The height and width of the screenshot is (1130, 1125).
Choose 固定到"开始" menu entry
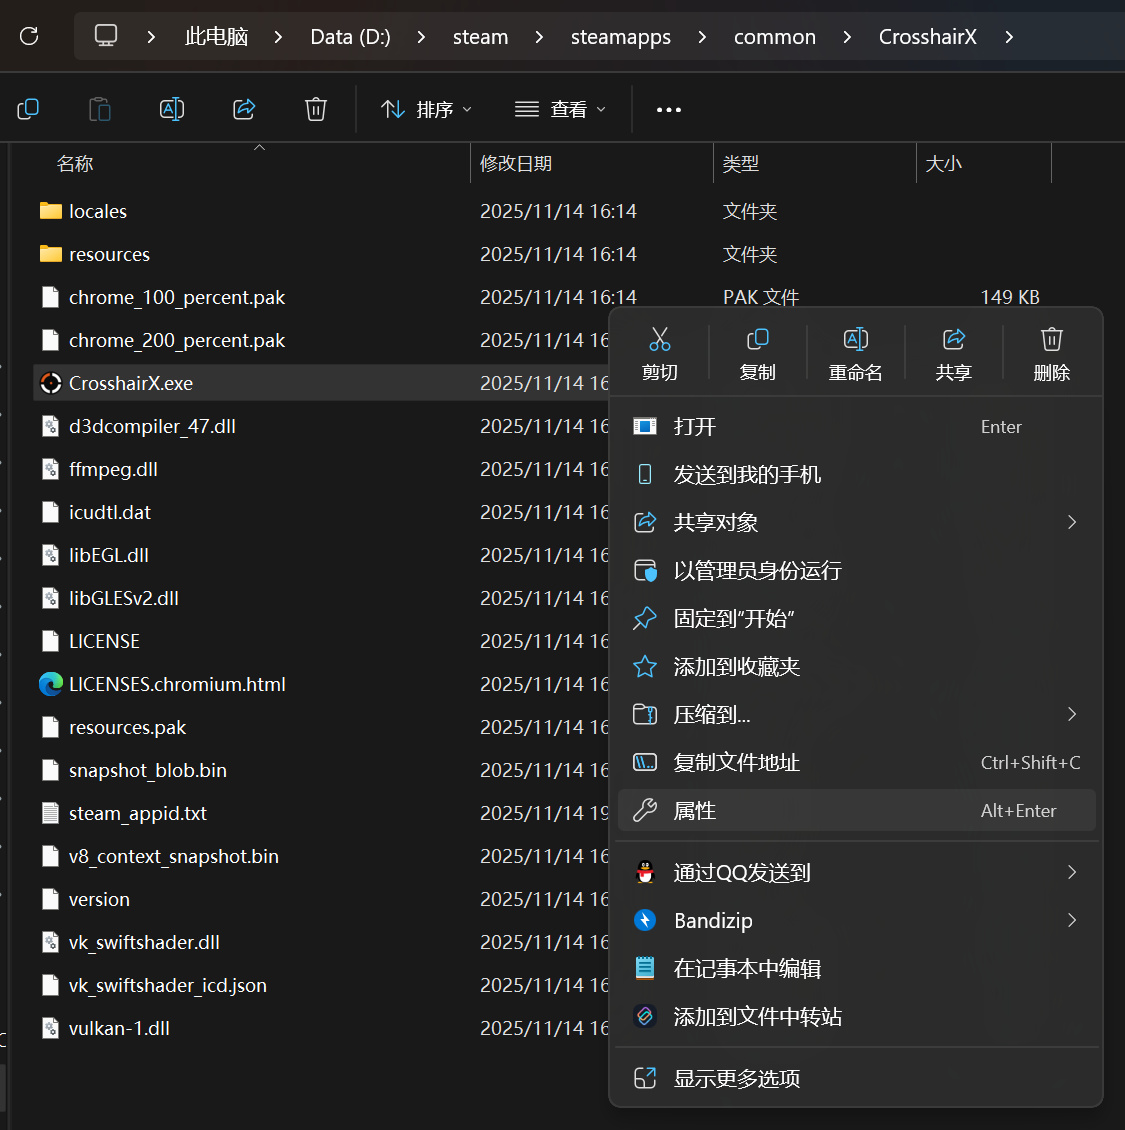coord(856,618)
